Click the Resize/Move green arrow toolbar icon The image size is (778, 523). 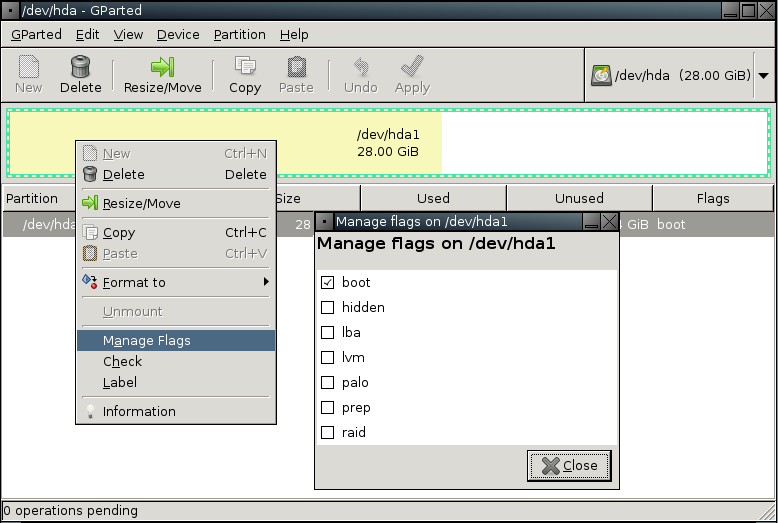[x=163, y=66]
